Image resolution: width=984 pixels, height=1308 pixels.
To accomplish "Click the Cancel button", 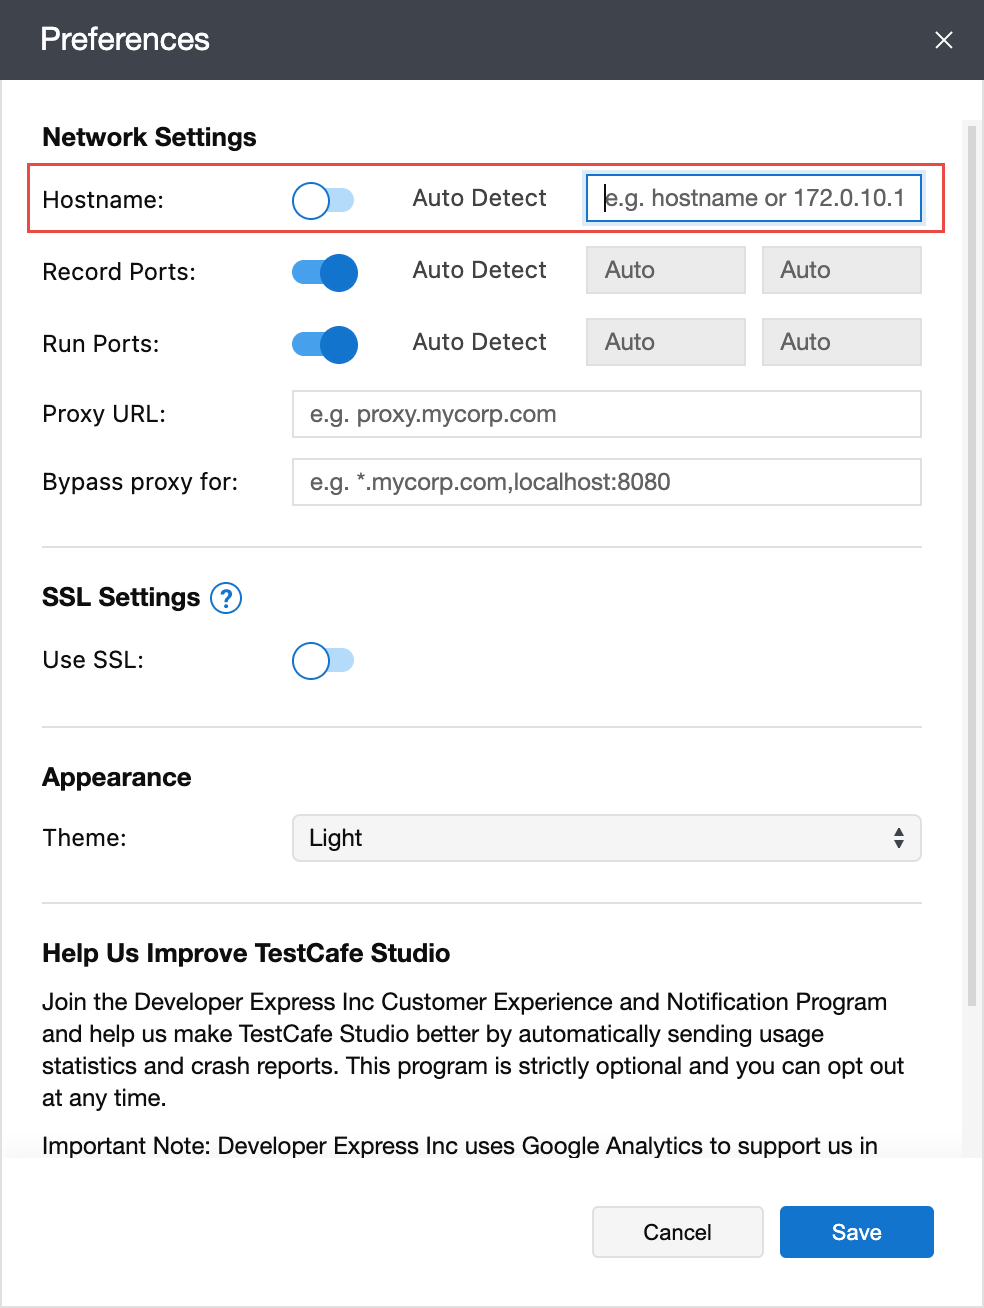I will (x=677, y=1232).
